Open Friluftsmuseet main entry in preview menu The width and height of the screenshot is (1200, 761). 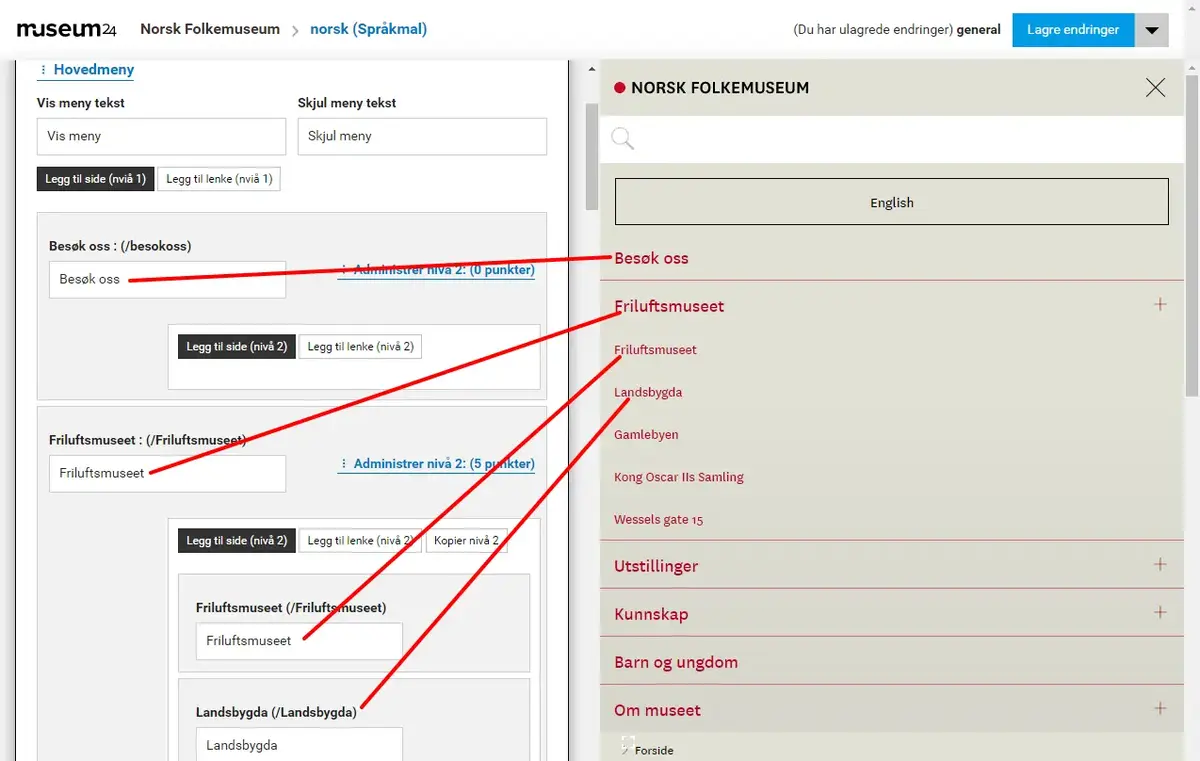tap(669, 306)
